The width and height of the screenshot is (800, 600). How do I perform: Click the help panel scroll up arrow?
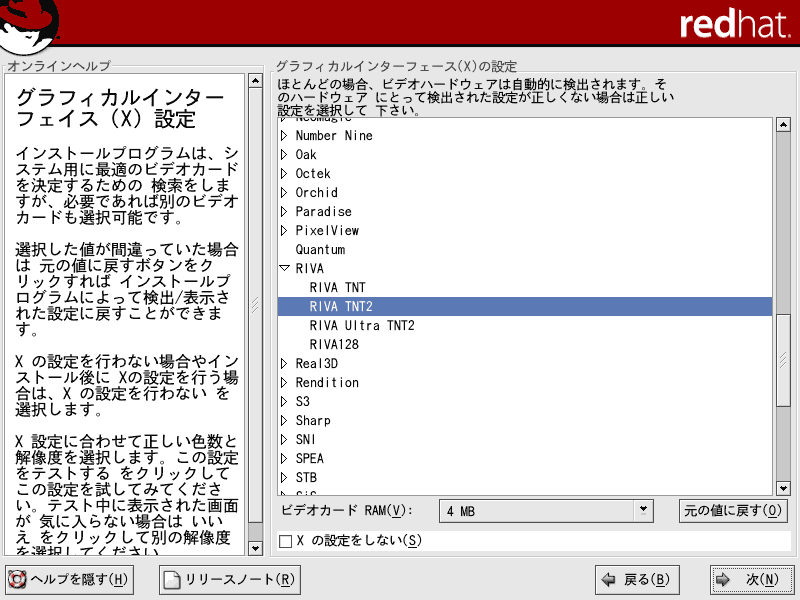255,81
